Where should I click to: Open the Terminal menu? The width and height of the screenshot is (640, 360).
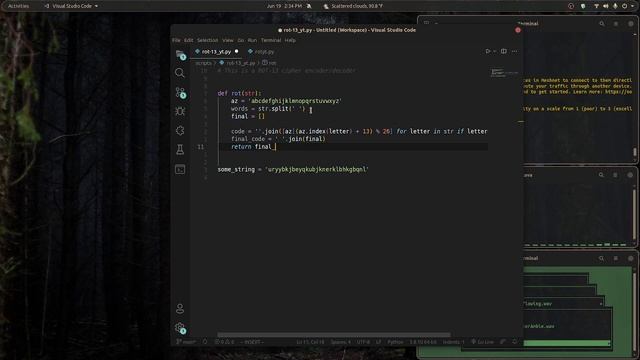coord(271,40)
